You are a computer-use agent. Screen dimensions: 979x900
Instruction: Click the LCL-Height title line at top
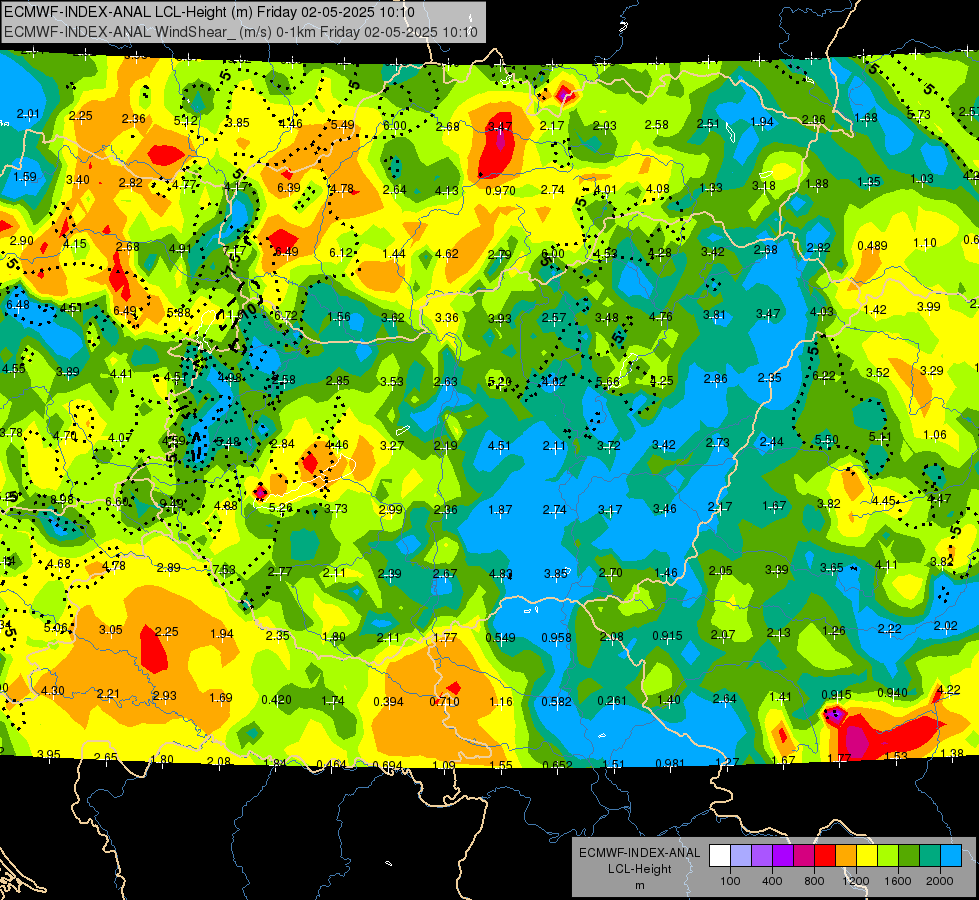point(209,12)
